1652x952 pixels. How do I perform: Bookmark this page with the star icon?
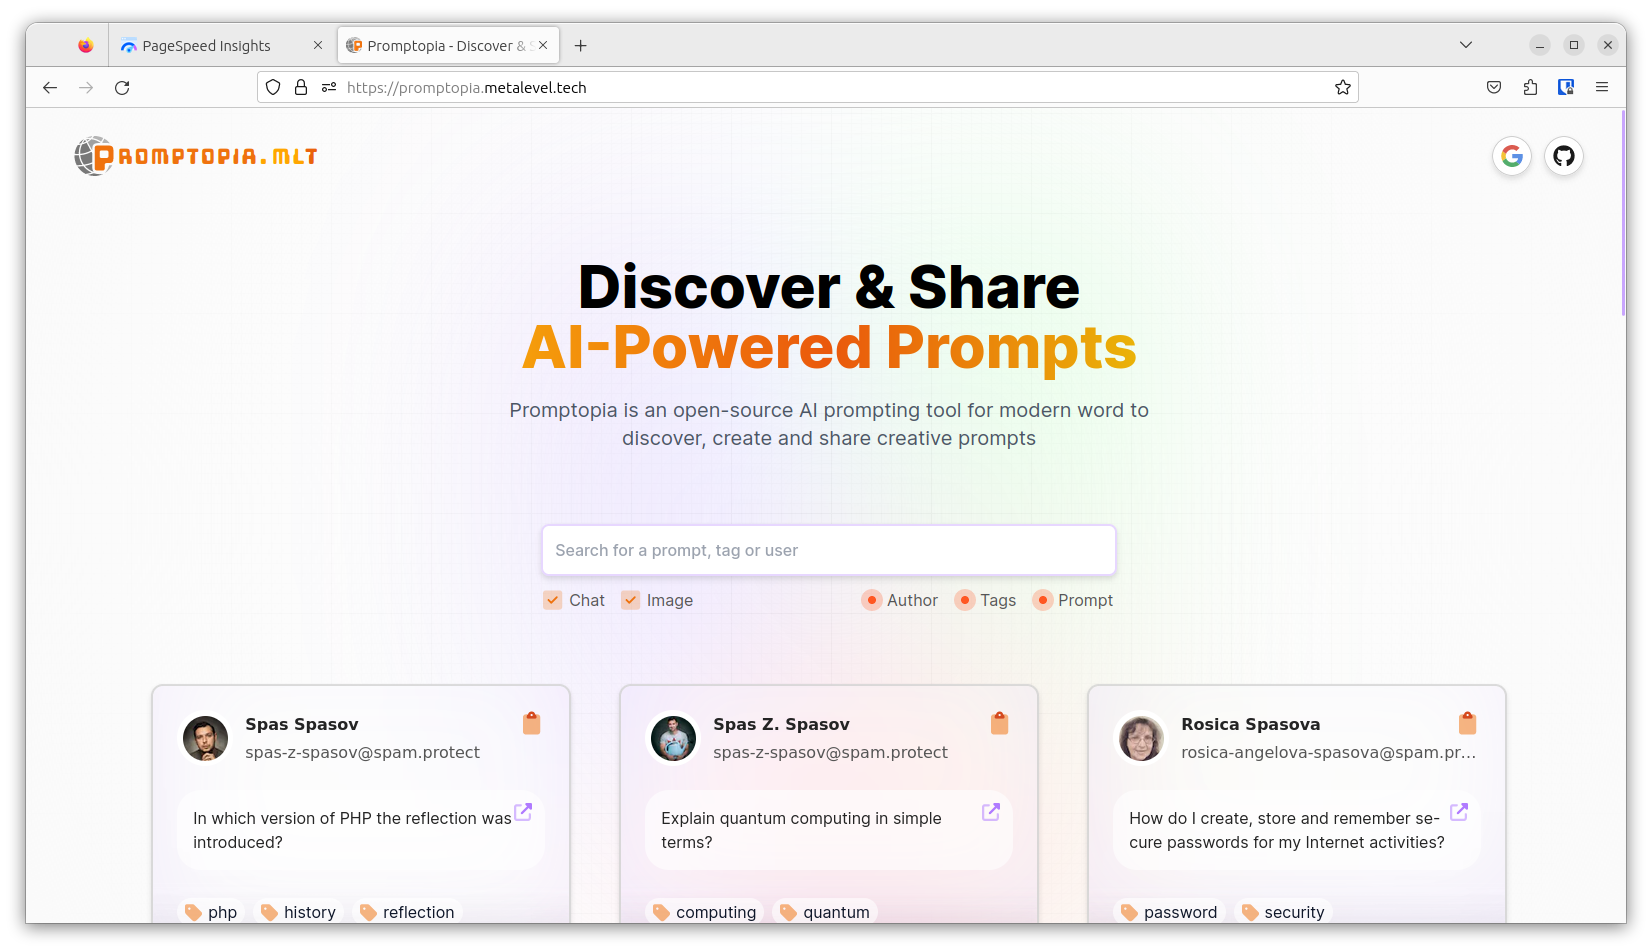(x=1343, y=87)
